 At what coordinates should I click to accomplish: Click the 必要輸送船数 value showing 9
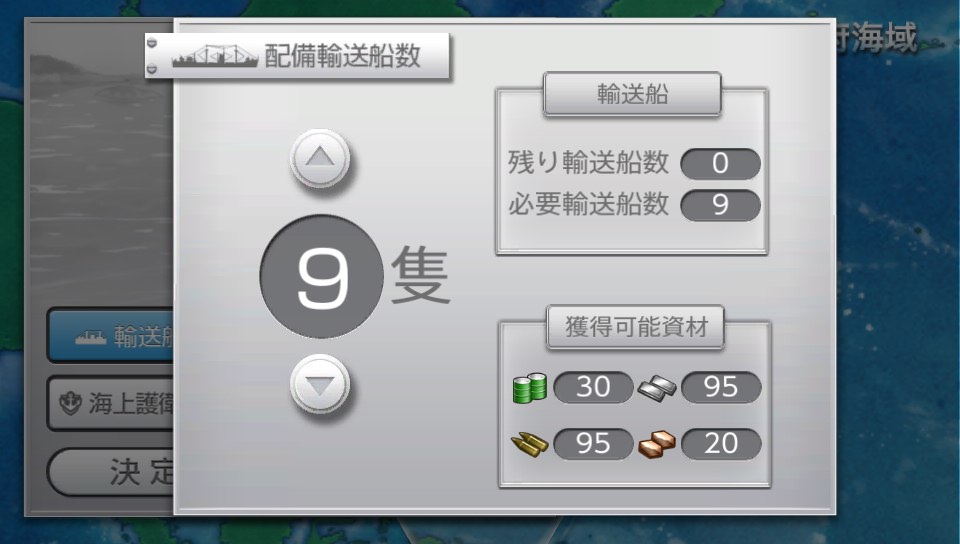click(721, 205)
